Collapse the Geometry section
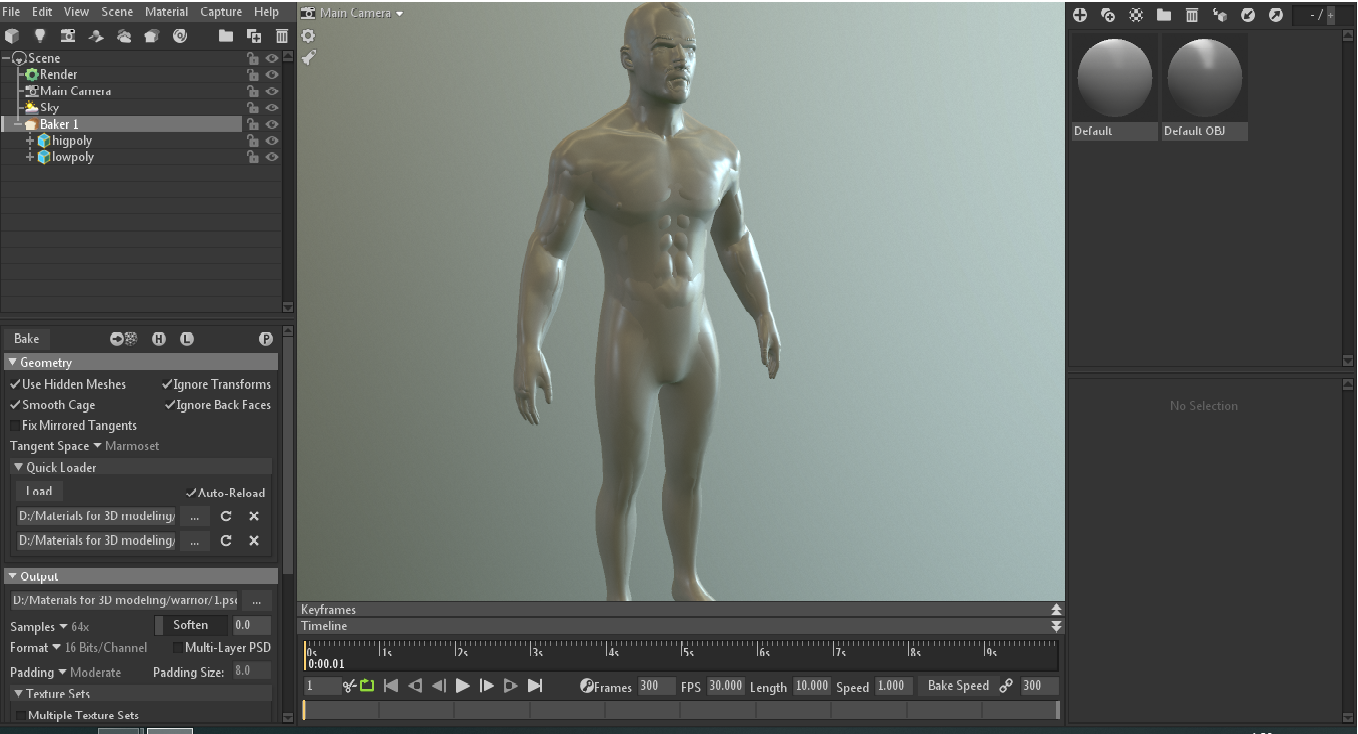 pos(12,363)
